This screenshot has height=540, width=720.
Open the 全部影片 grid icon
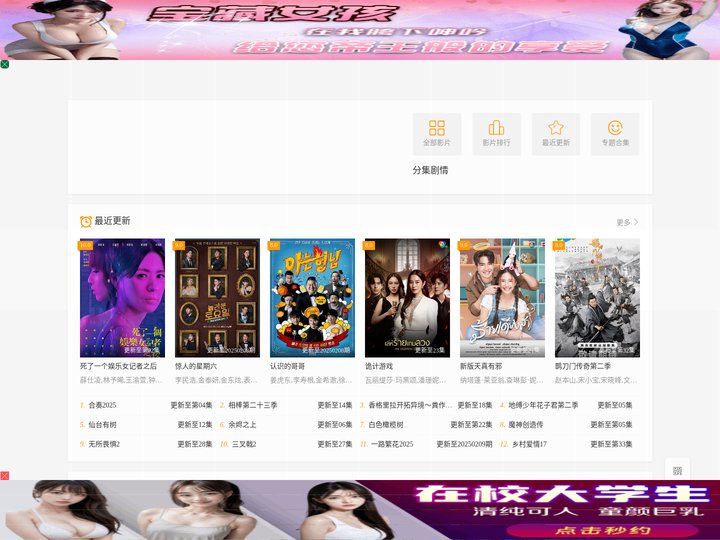pyautogui.click(x=437, y=133)
